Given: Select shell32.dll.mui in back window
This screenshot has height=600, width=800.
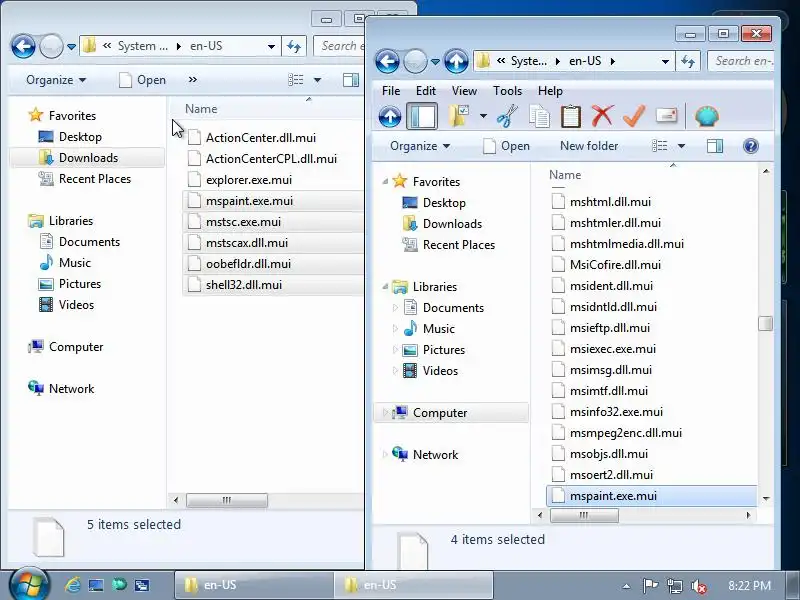Looking at the screenshot, I should point(273,285).
